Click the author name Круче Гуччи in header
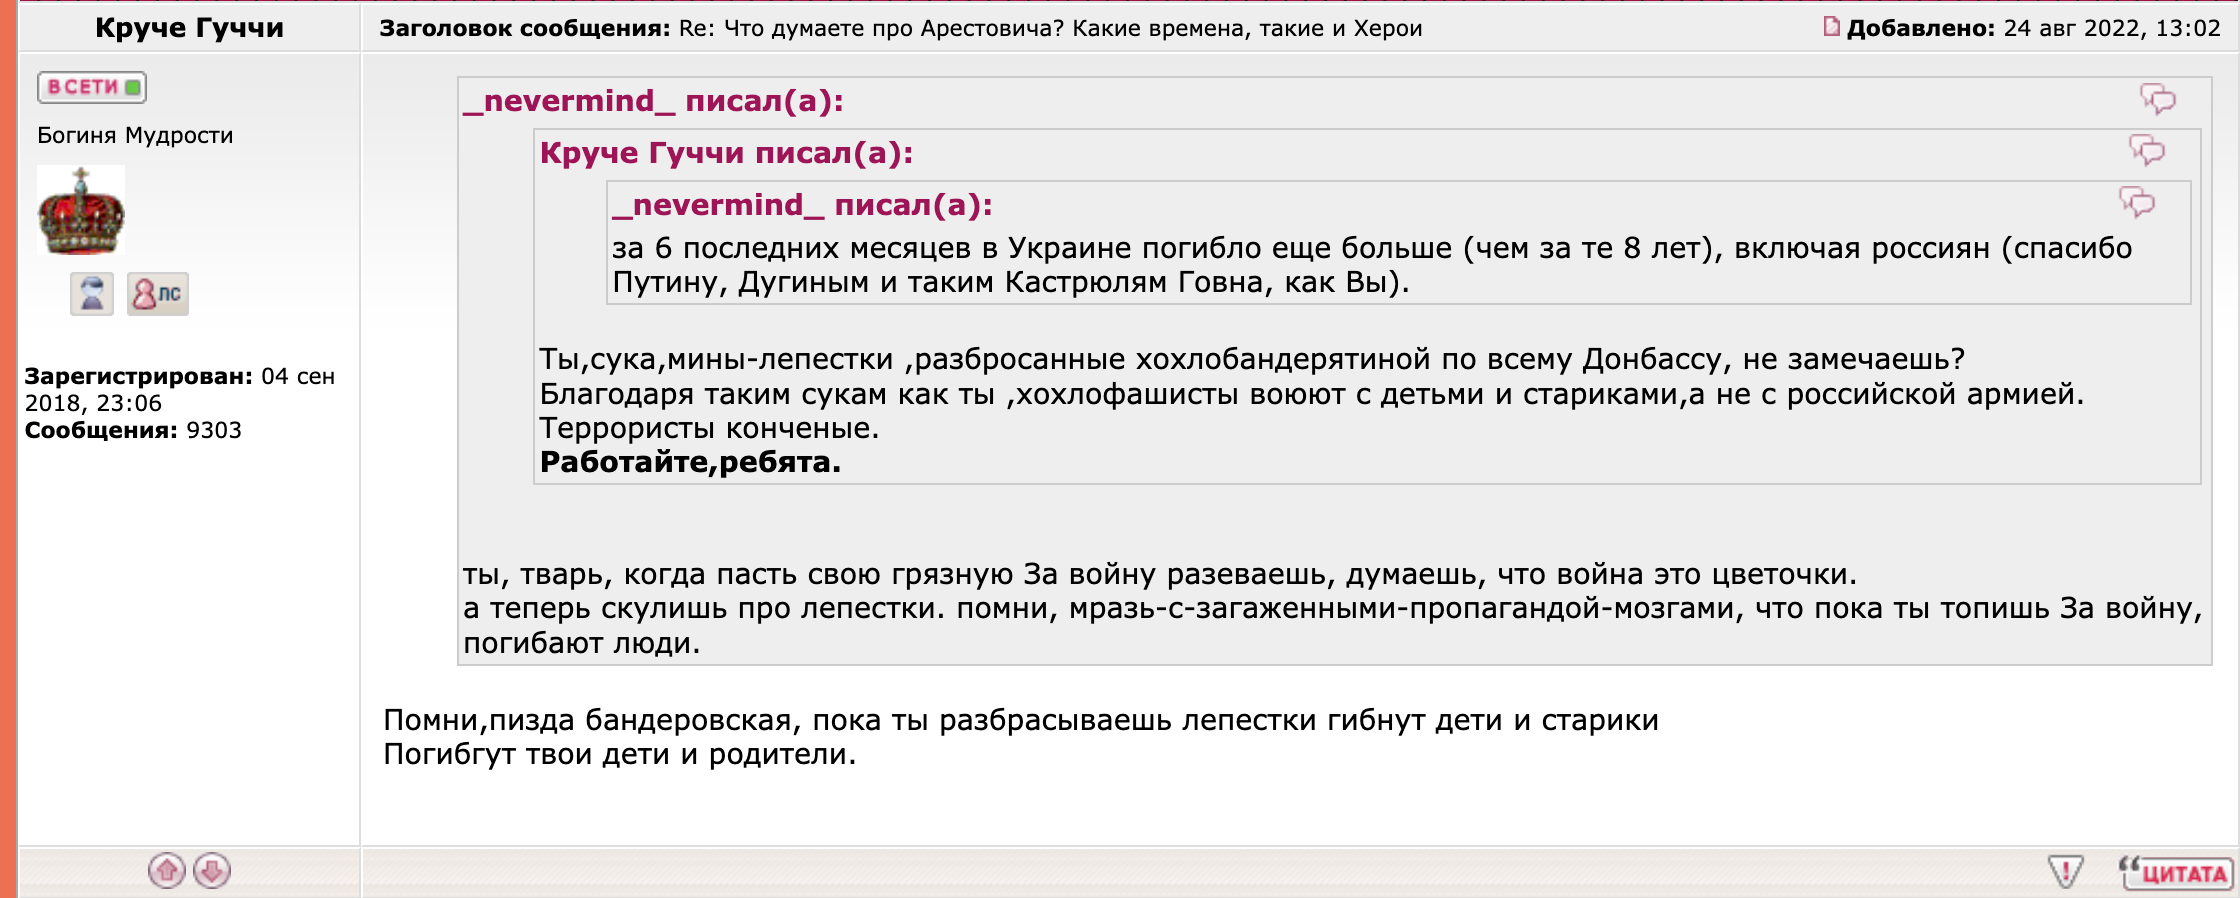 189,28
